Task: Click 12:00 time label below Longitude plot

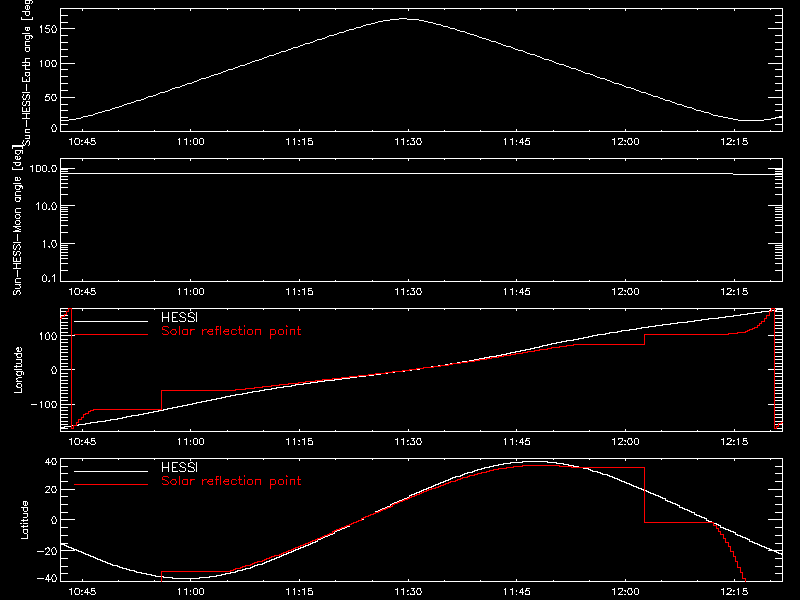Action: (626, 442)
